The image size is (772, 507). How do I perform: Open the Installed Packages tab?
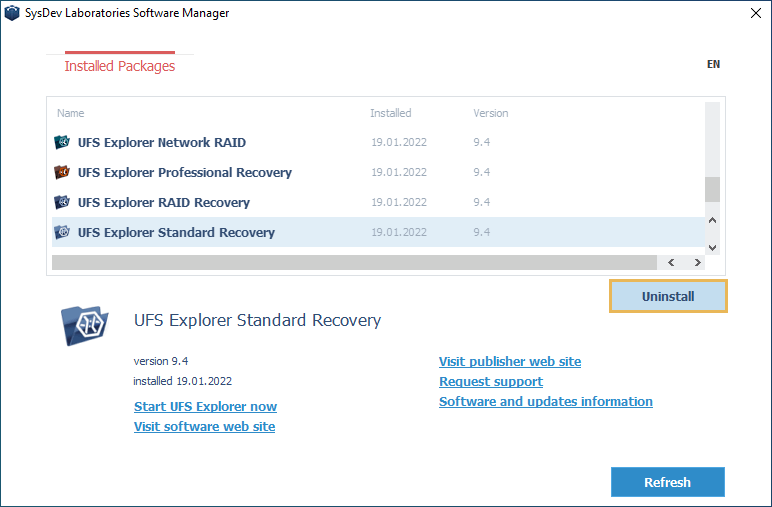point(119,66)
